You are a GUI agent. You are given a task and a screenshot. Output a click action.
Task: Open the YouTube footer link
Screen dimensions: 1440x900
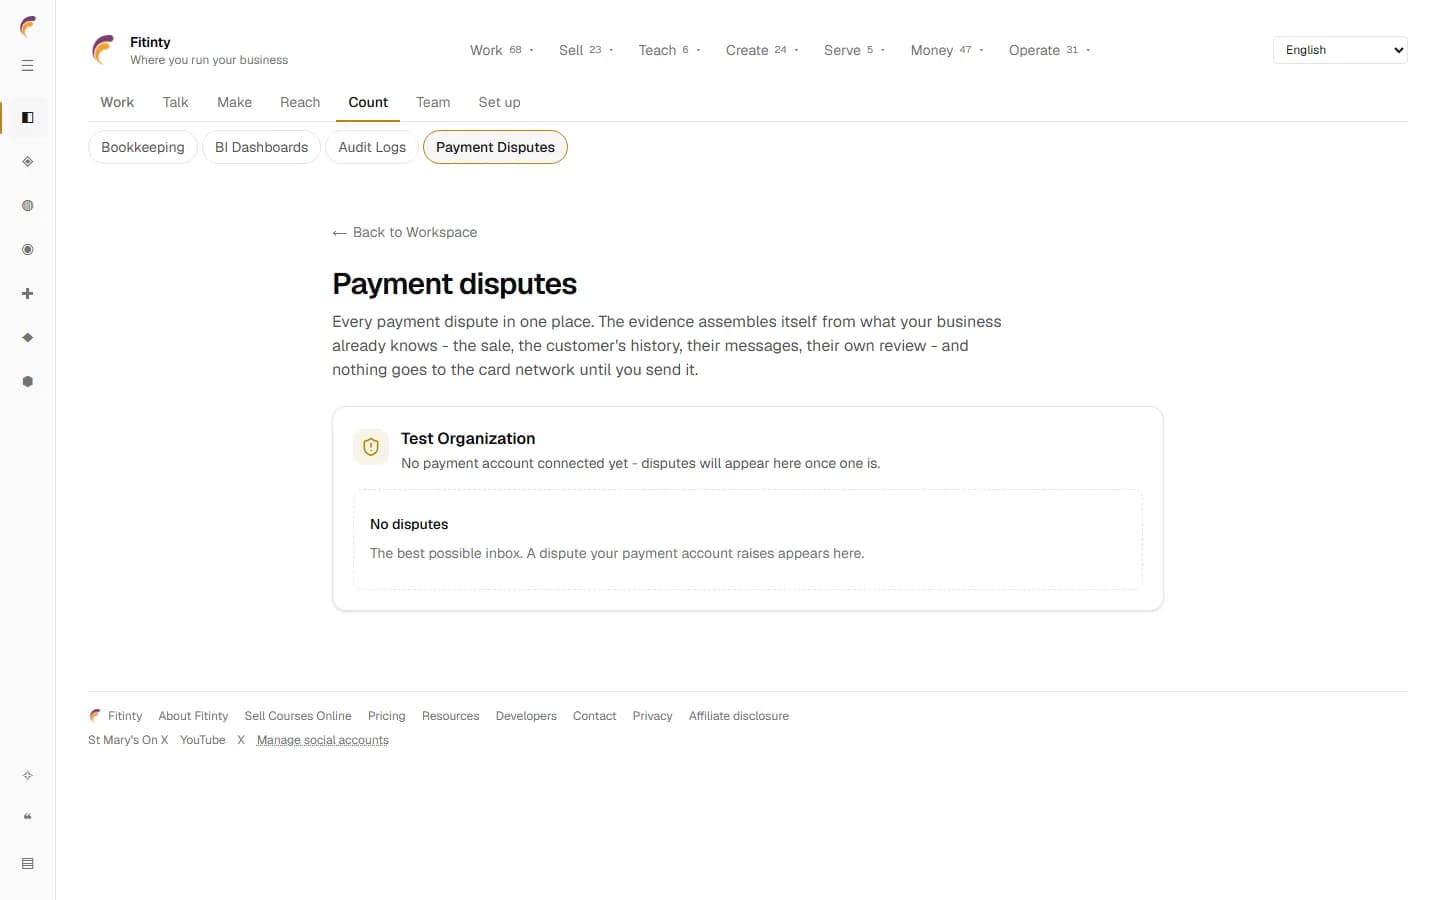[203, 740]
